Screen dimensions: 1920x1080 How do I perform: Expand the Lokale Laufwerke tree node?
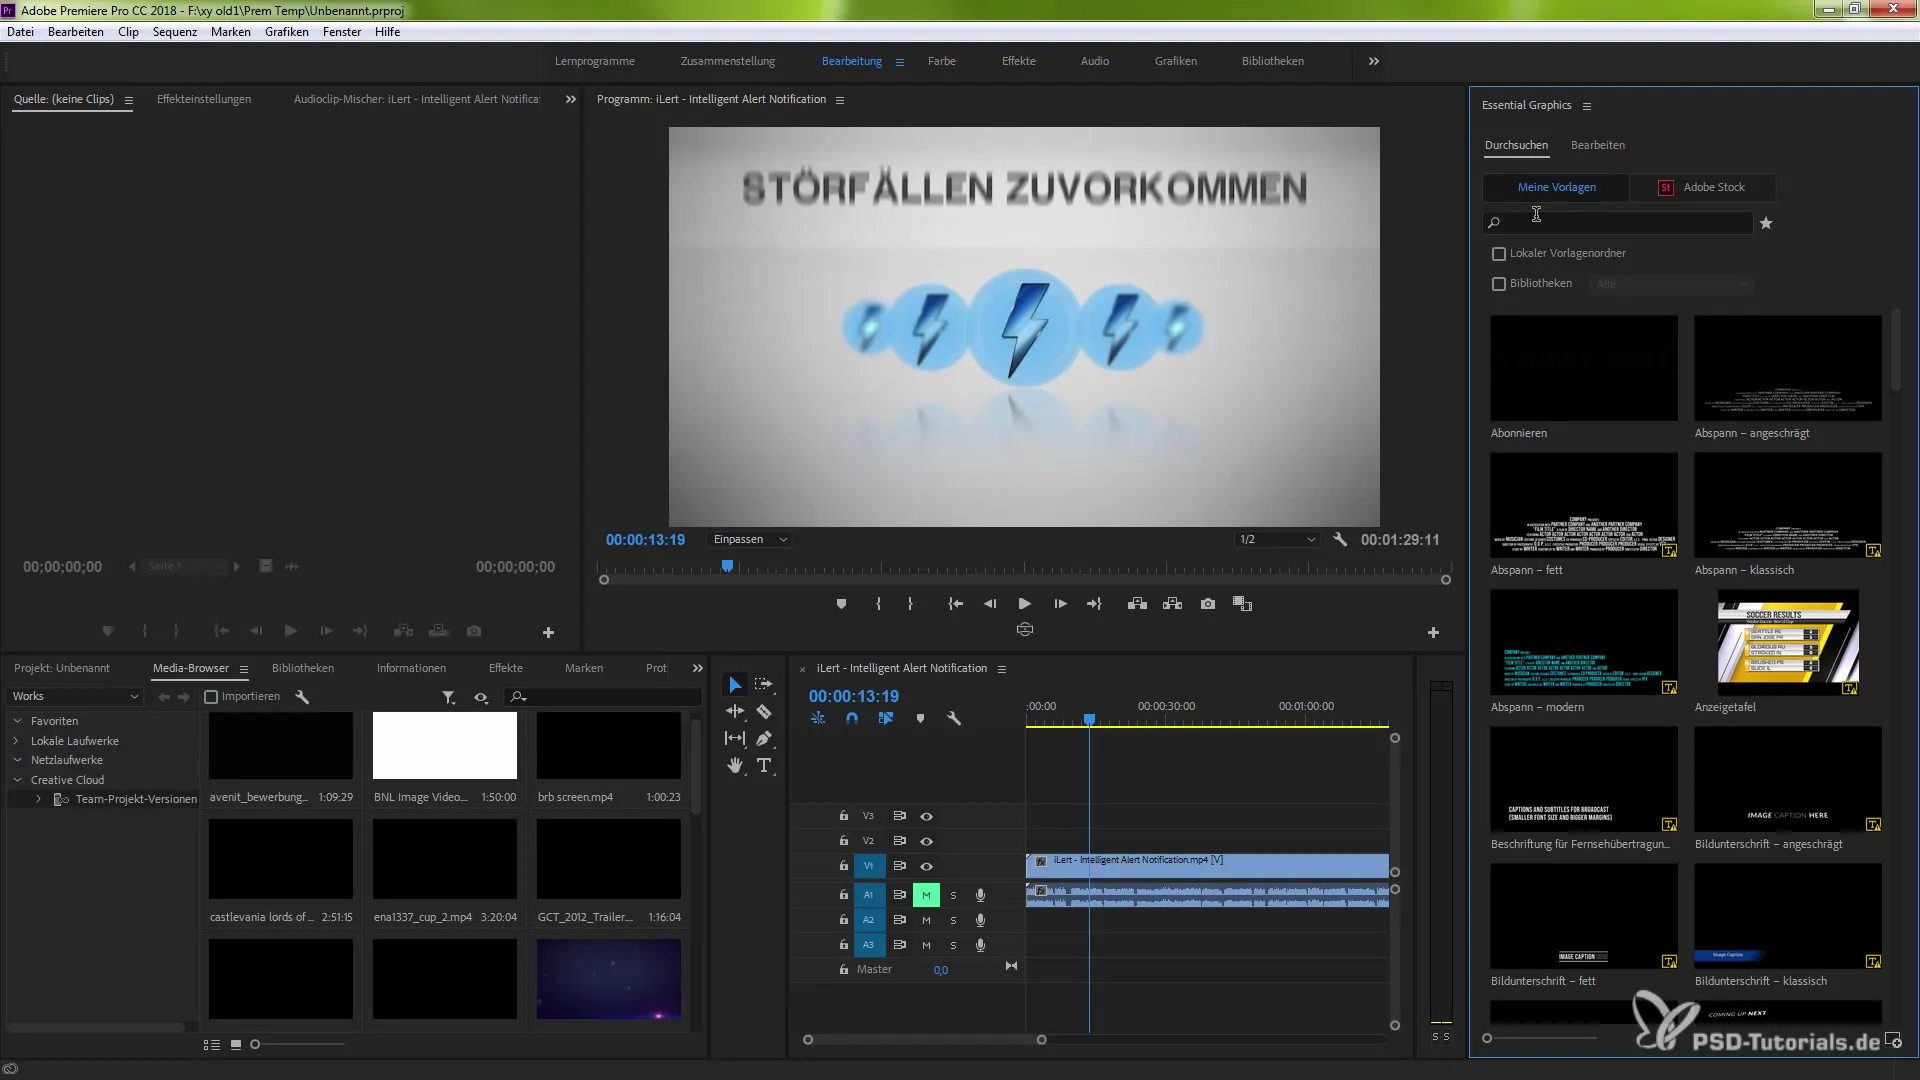[x=17, y=741]
